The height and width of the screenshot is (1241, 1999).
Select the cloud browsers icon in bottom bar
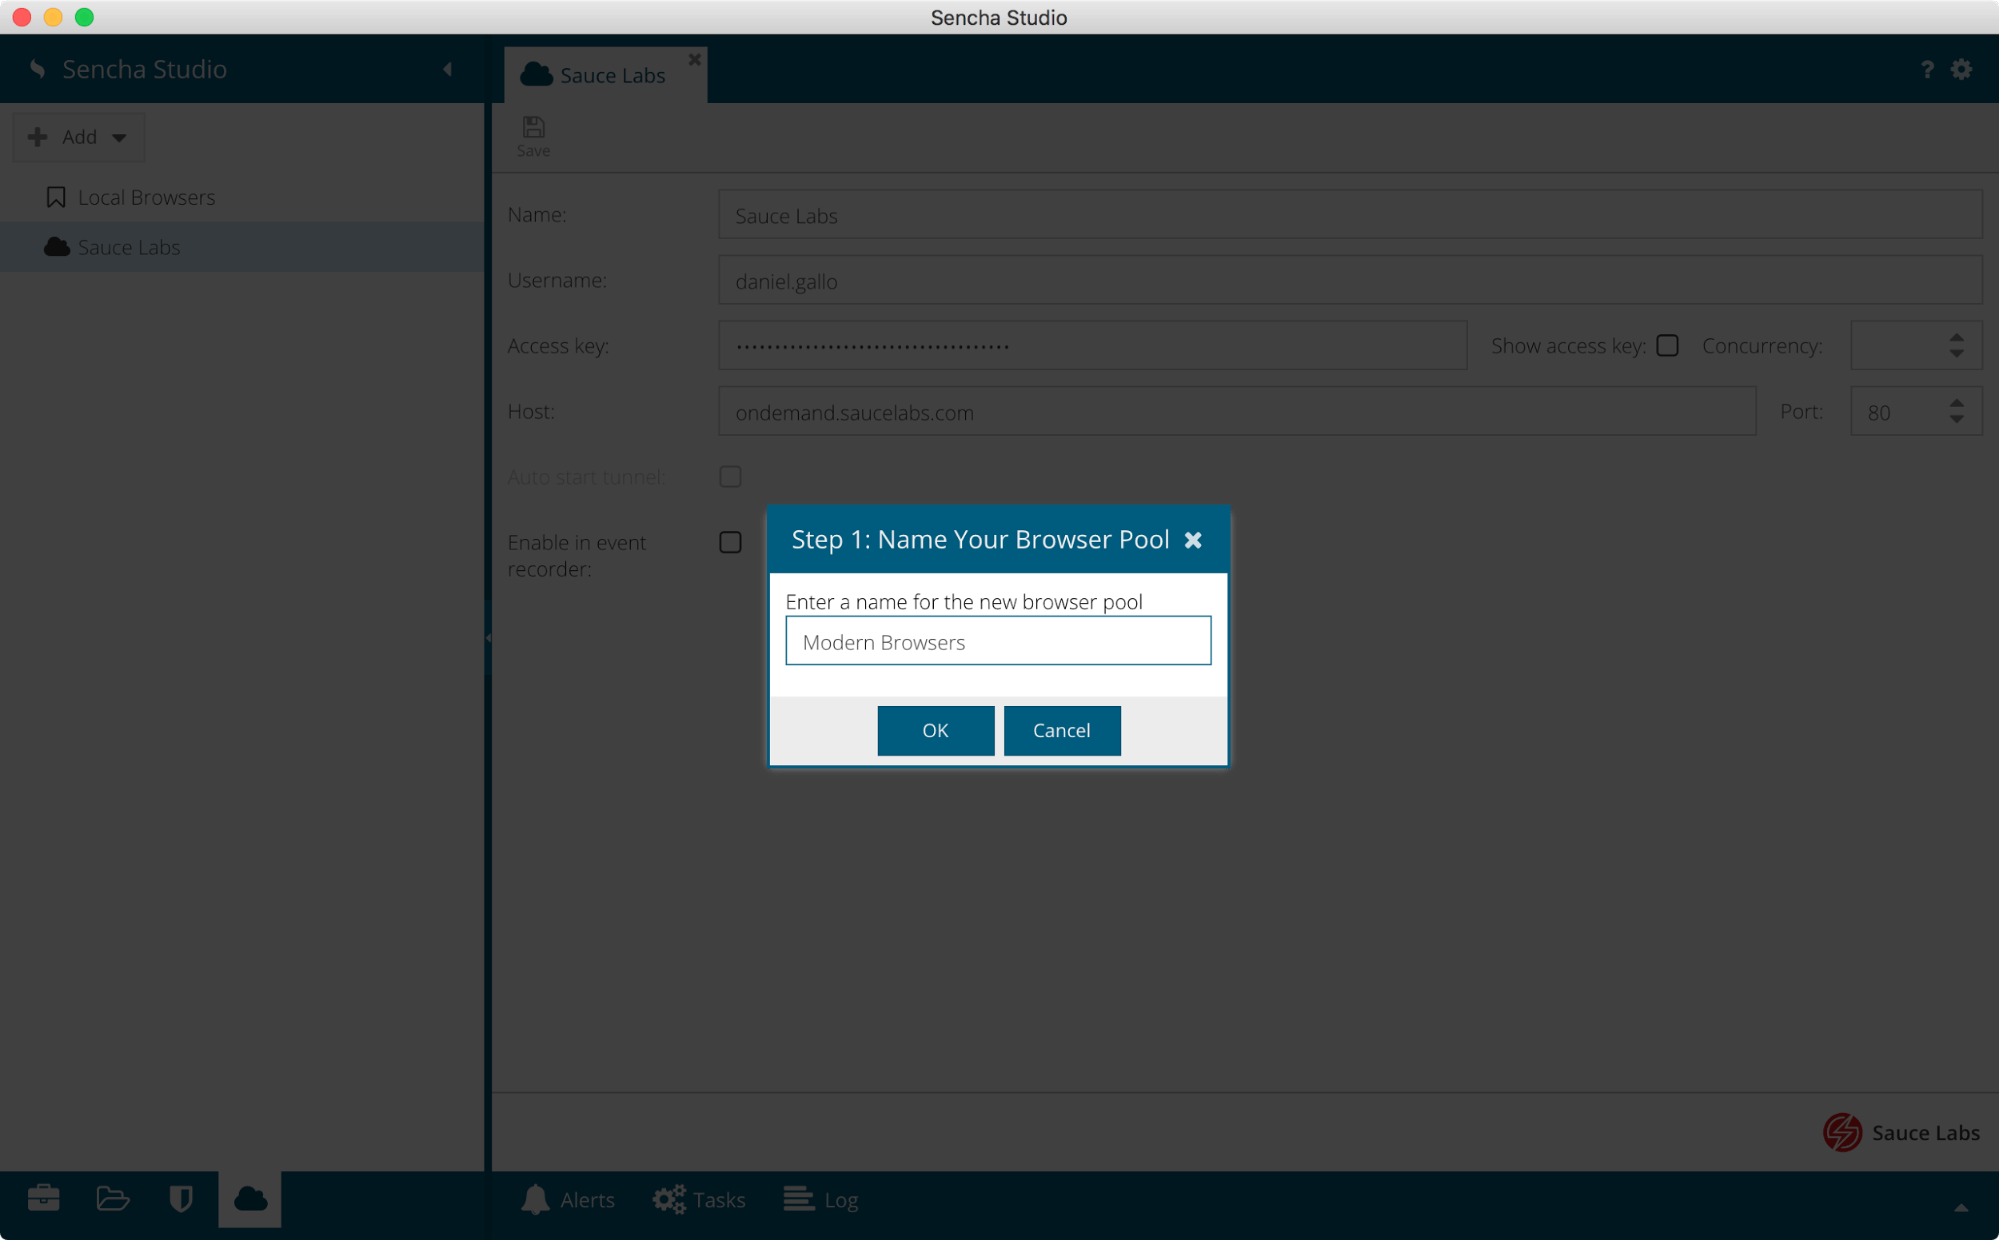pyautogui.click(x=250, y=1199)
